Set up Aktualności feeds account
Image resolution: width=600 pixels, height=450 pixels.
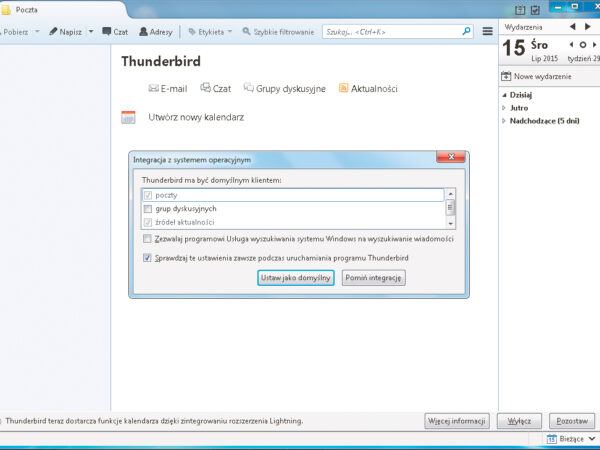[x=368, y=89]
